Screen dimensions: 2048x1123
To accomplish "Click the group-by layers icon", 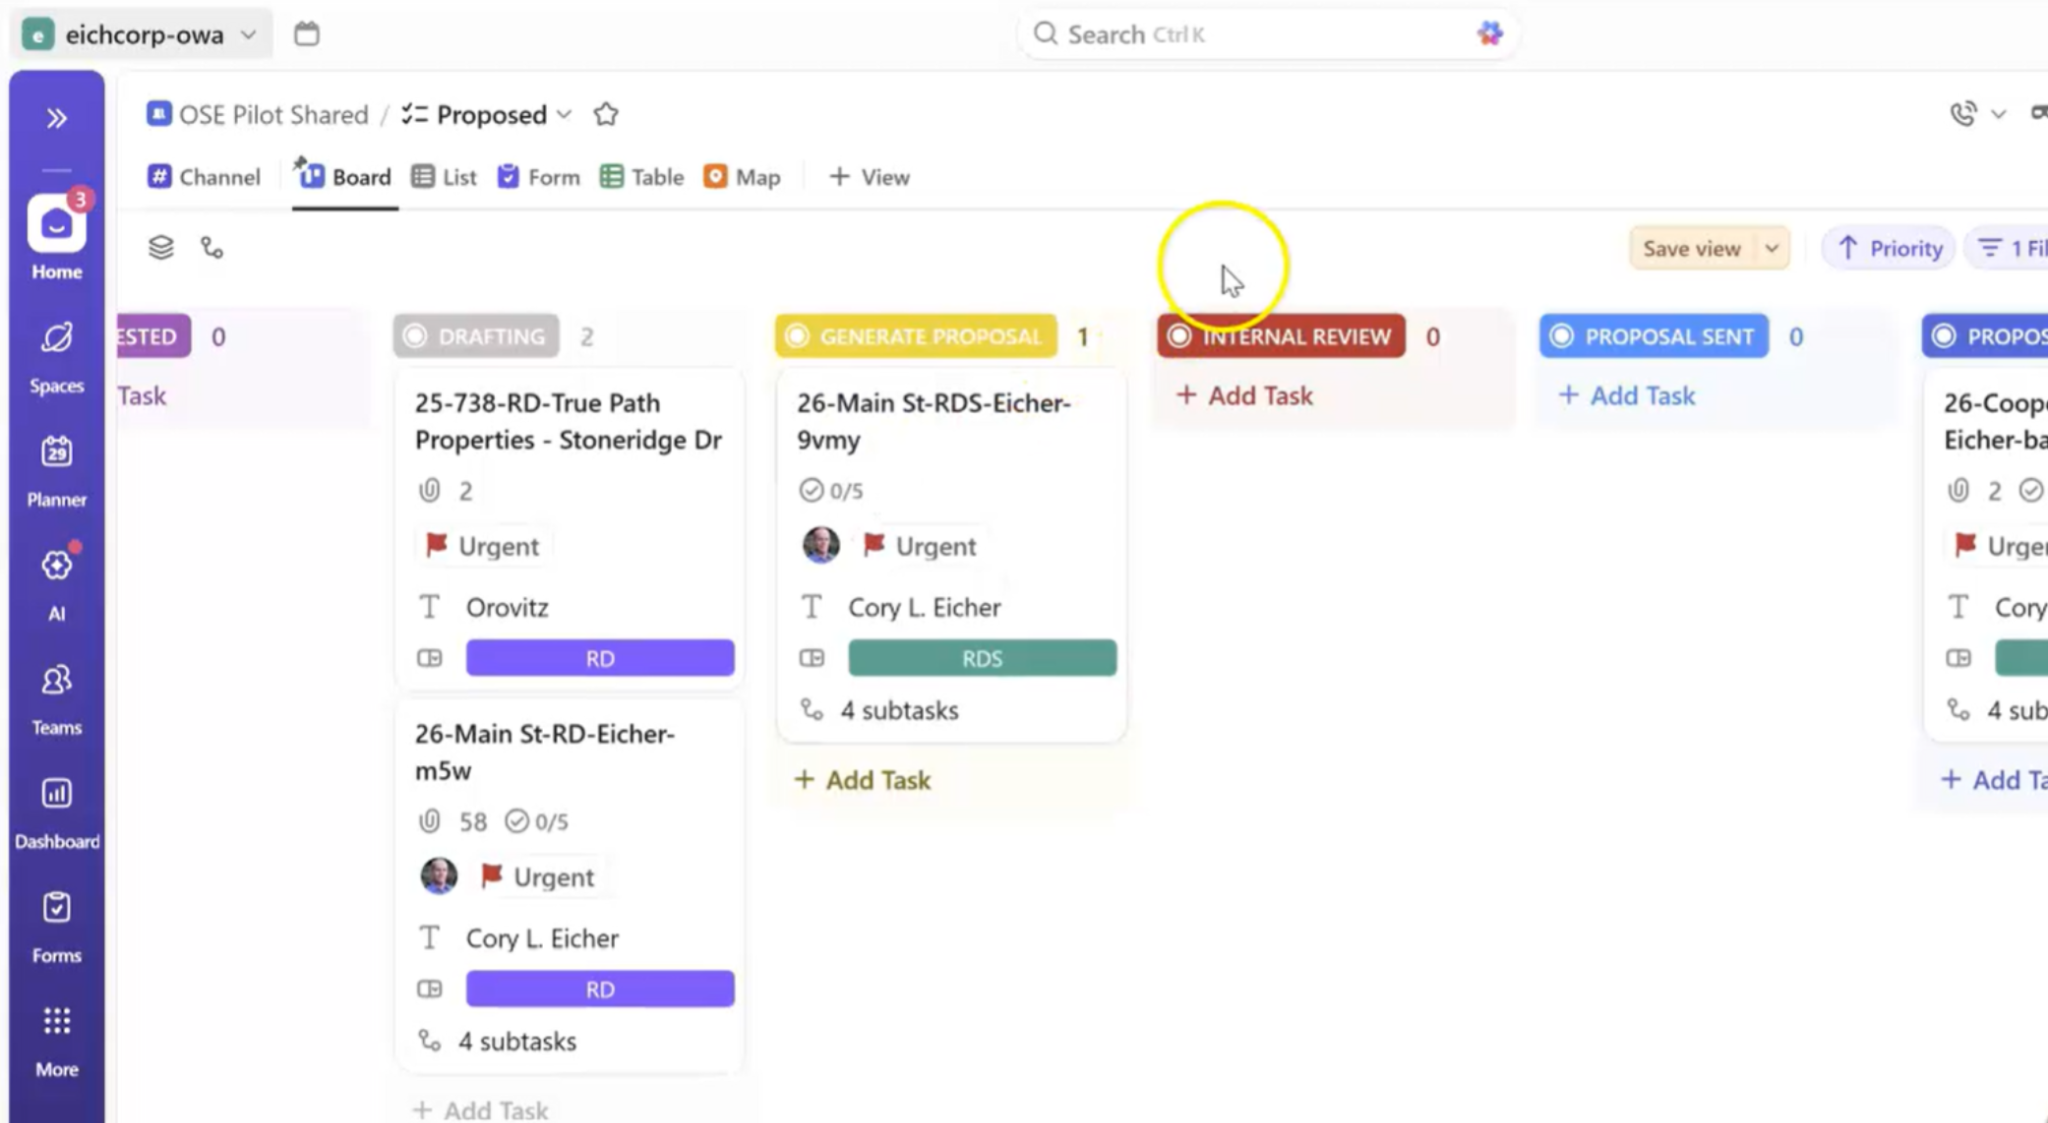I will pos(161,248).
